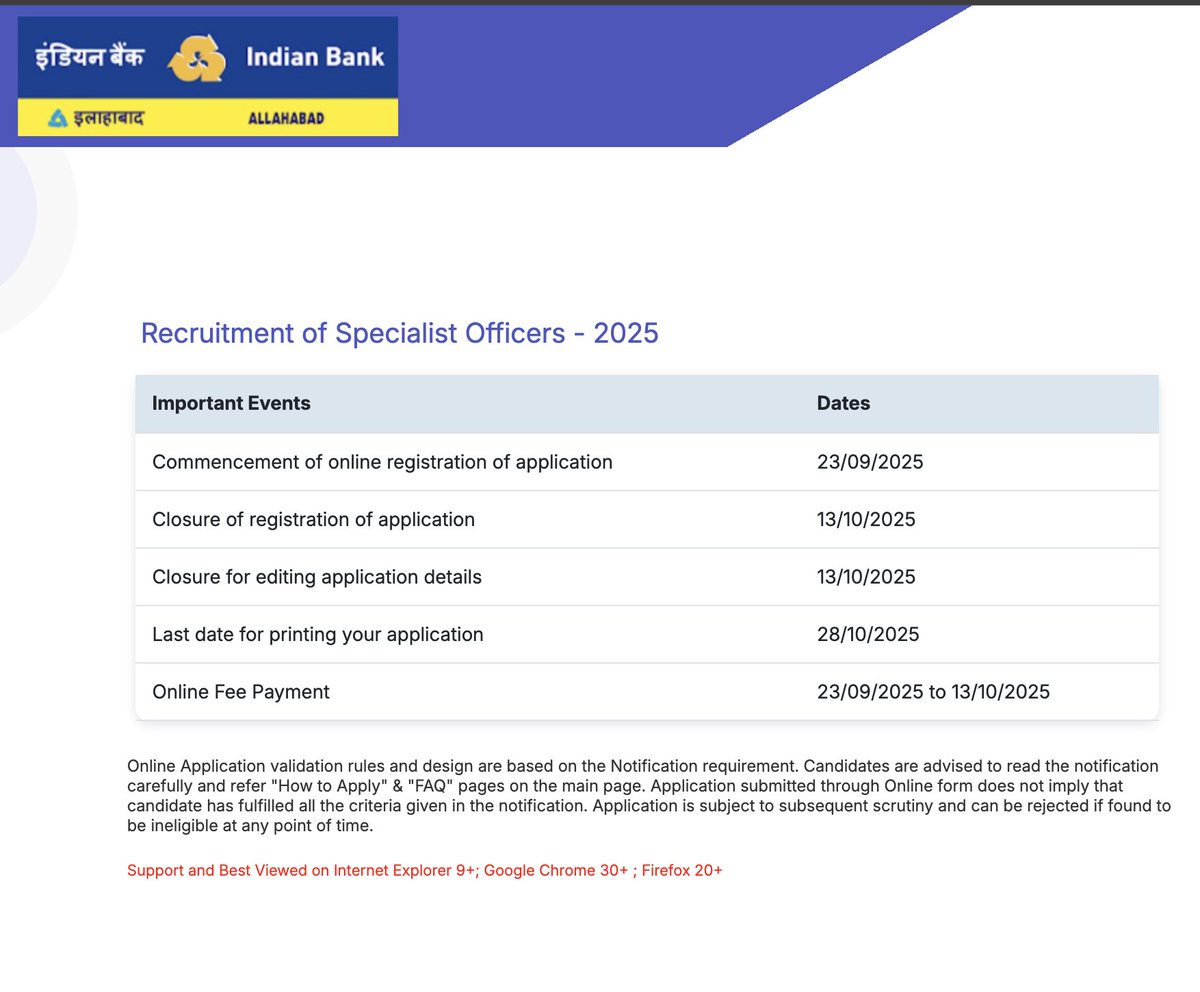Viewport: 1200px width, 992px height.
Task: Click the "Important Events" column header
Action: pyautogui.click(x=231, y=403)
